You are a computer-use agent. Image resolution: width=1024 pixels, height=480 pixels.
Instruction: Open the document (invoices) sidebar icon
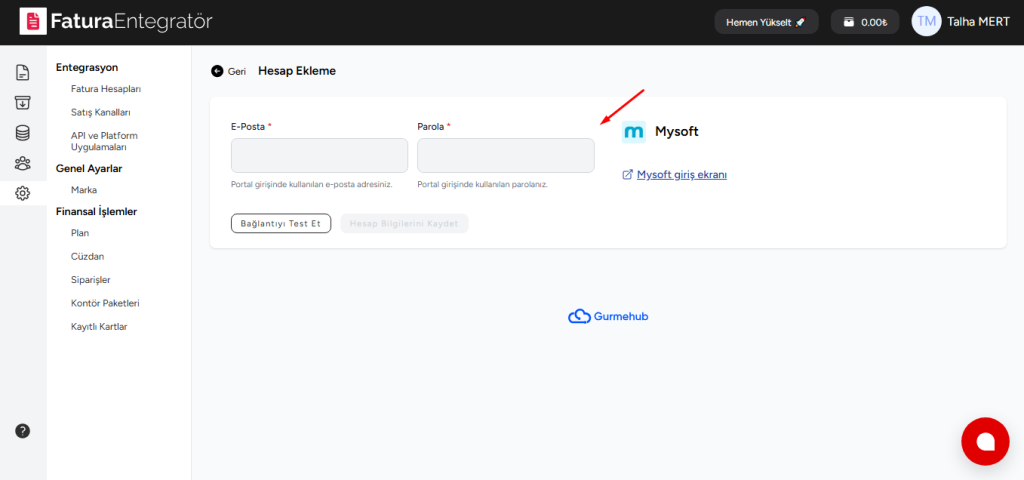click(22, 72)
